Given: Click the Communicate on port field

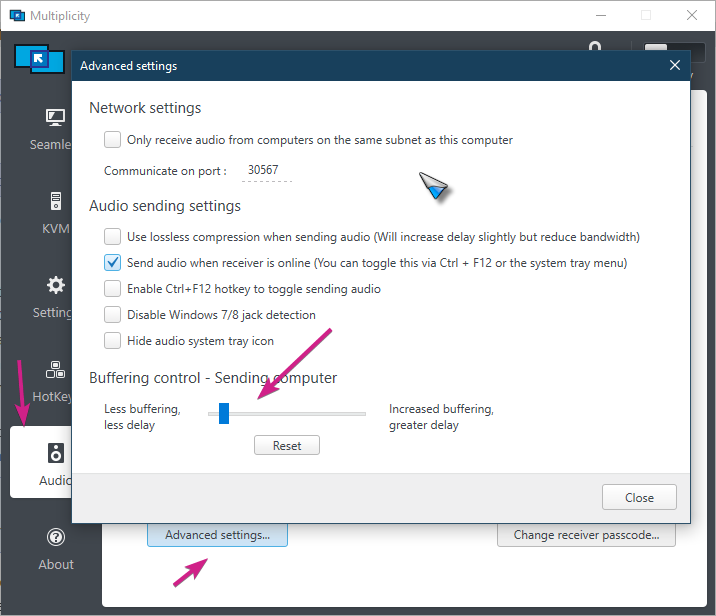Looking at the screenshot, I should (x=266, y=171).
